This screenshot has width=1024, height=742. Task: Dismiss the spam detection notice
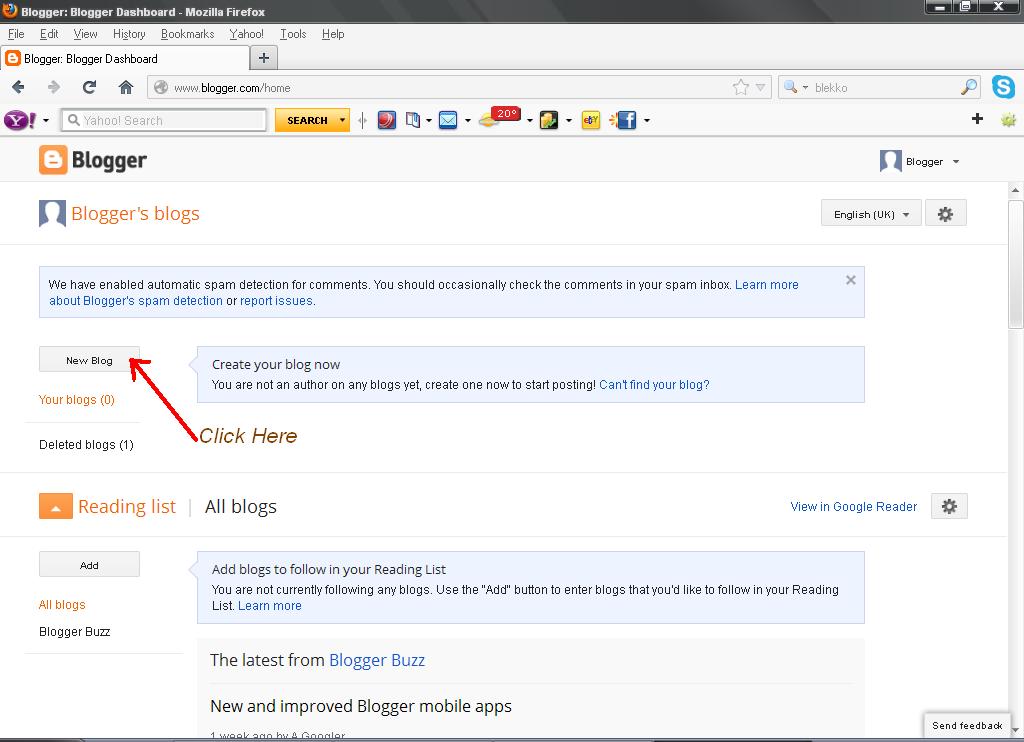tap(850, 280)
